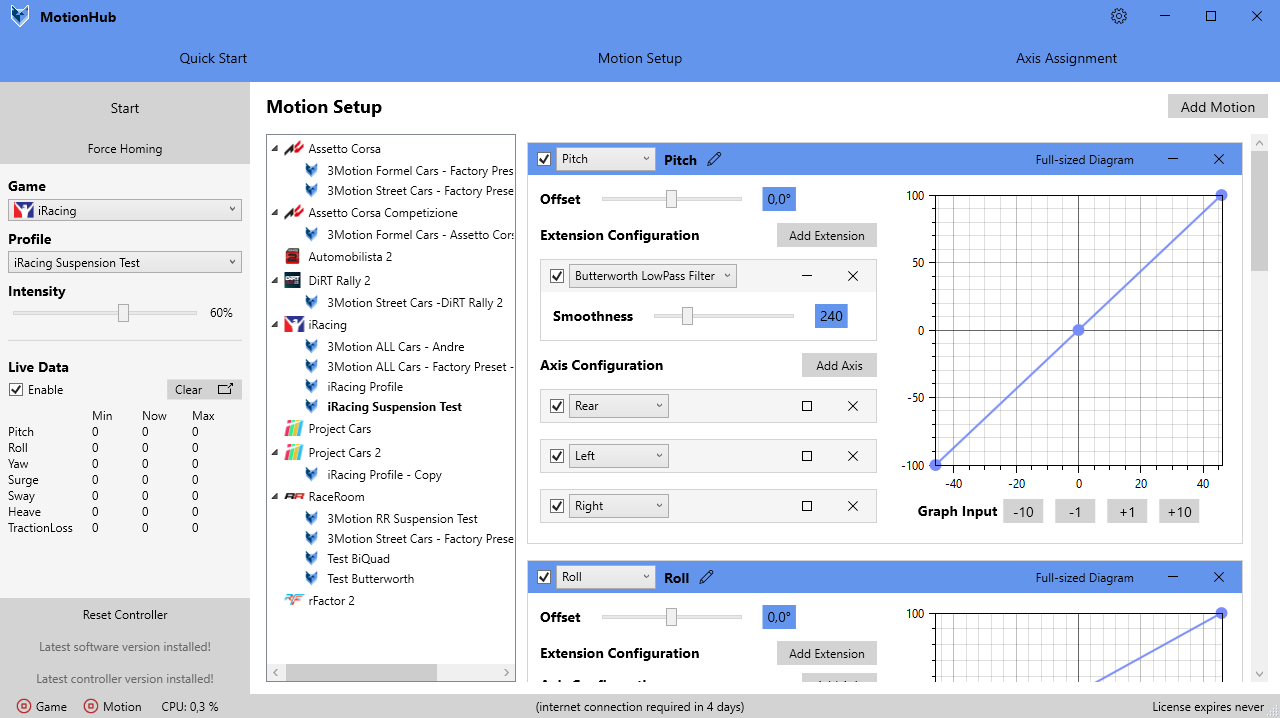
Task: Uncheck the Pitch motion checkbox
Action: click(x=544, y=159)
